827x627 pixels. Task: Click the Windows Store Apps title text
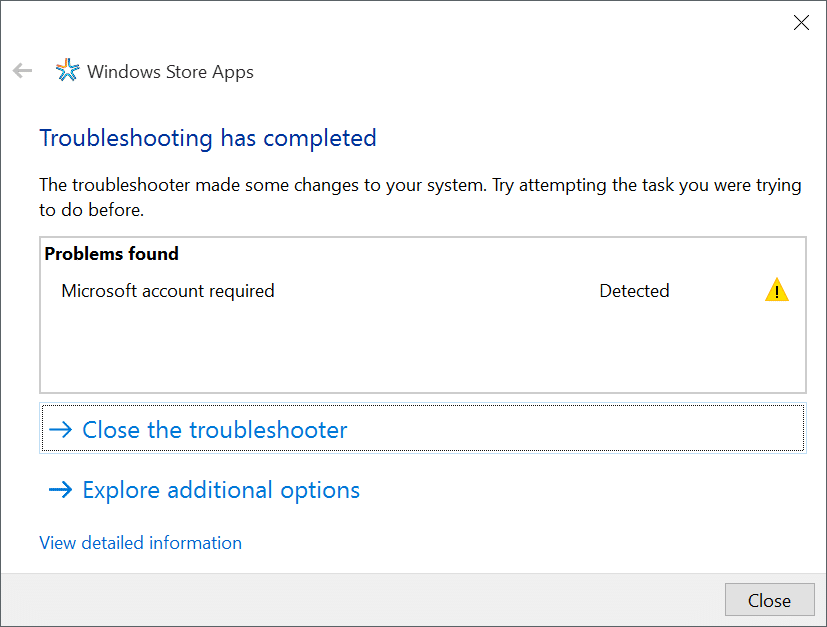pyautogui.click(x=170, y=72)
